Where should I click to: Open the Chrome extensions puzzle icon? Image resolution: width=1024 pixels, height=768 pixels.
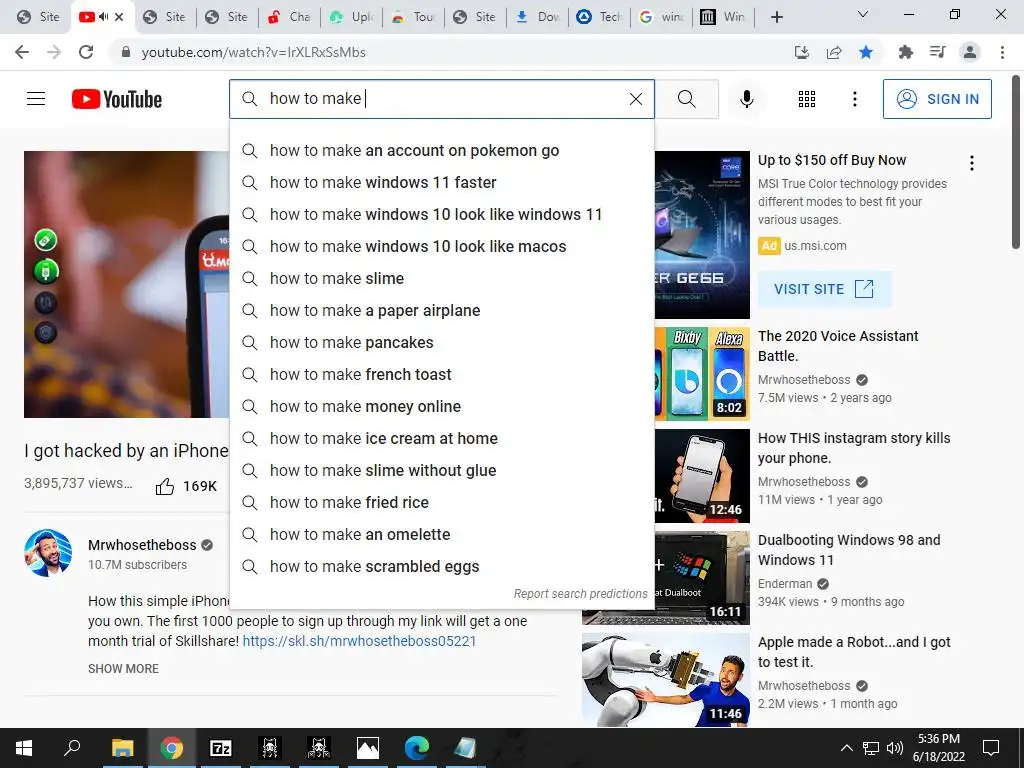pos(905,52)
